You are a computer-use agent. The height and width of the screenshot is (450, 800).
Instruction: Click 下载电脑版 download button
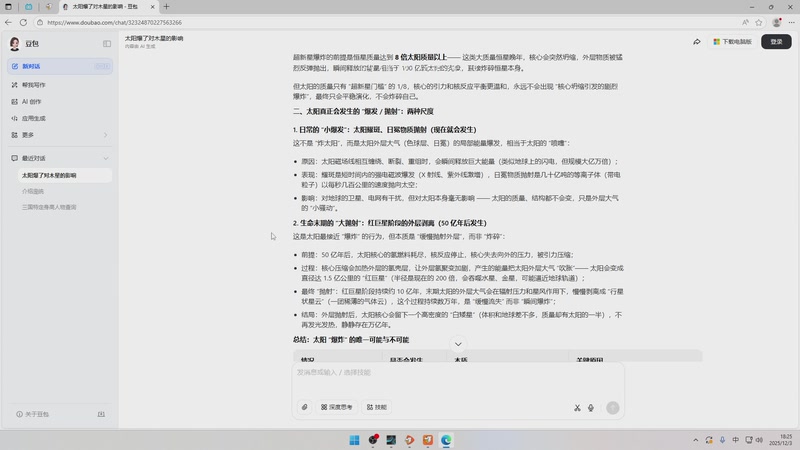pyautogui.click(x=732, y=42)
